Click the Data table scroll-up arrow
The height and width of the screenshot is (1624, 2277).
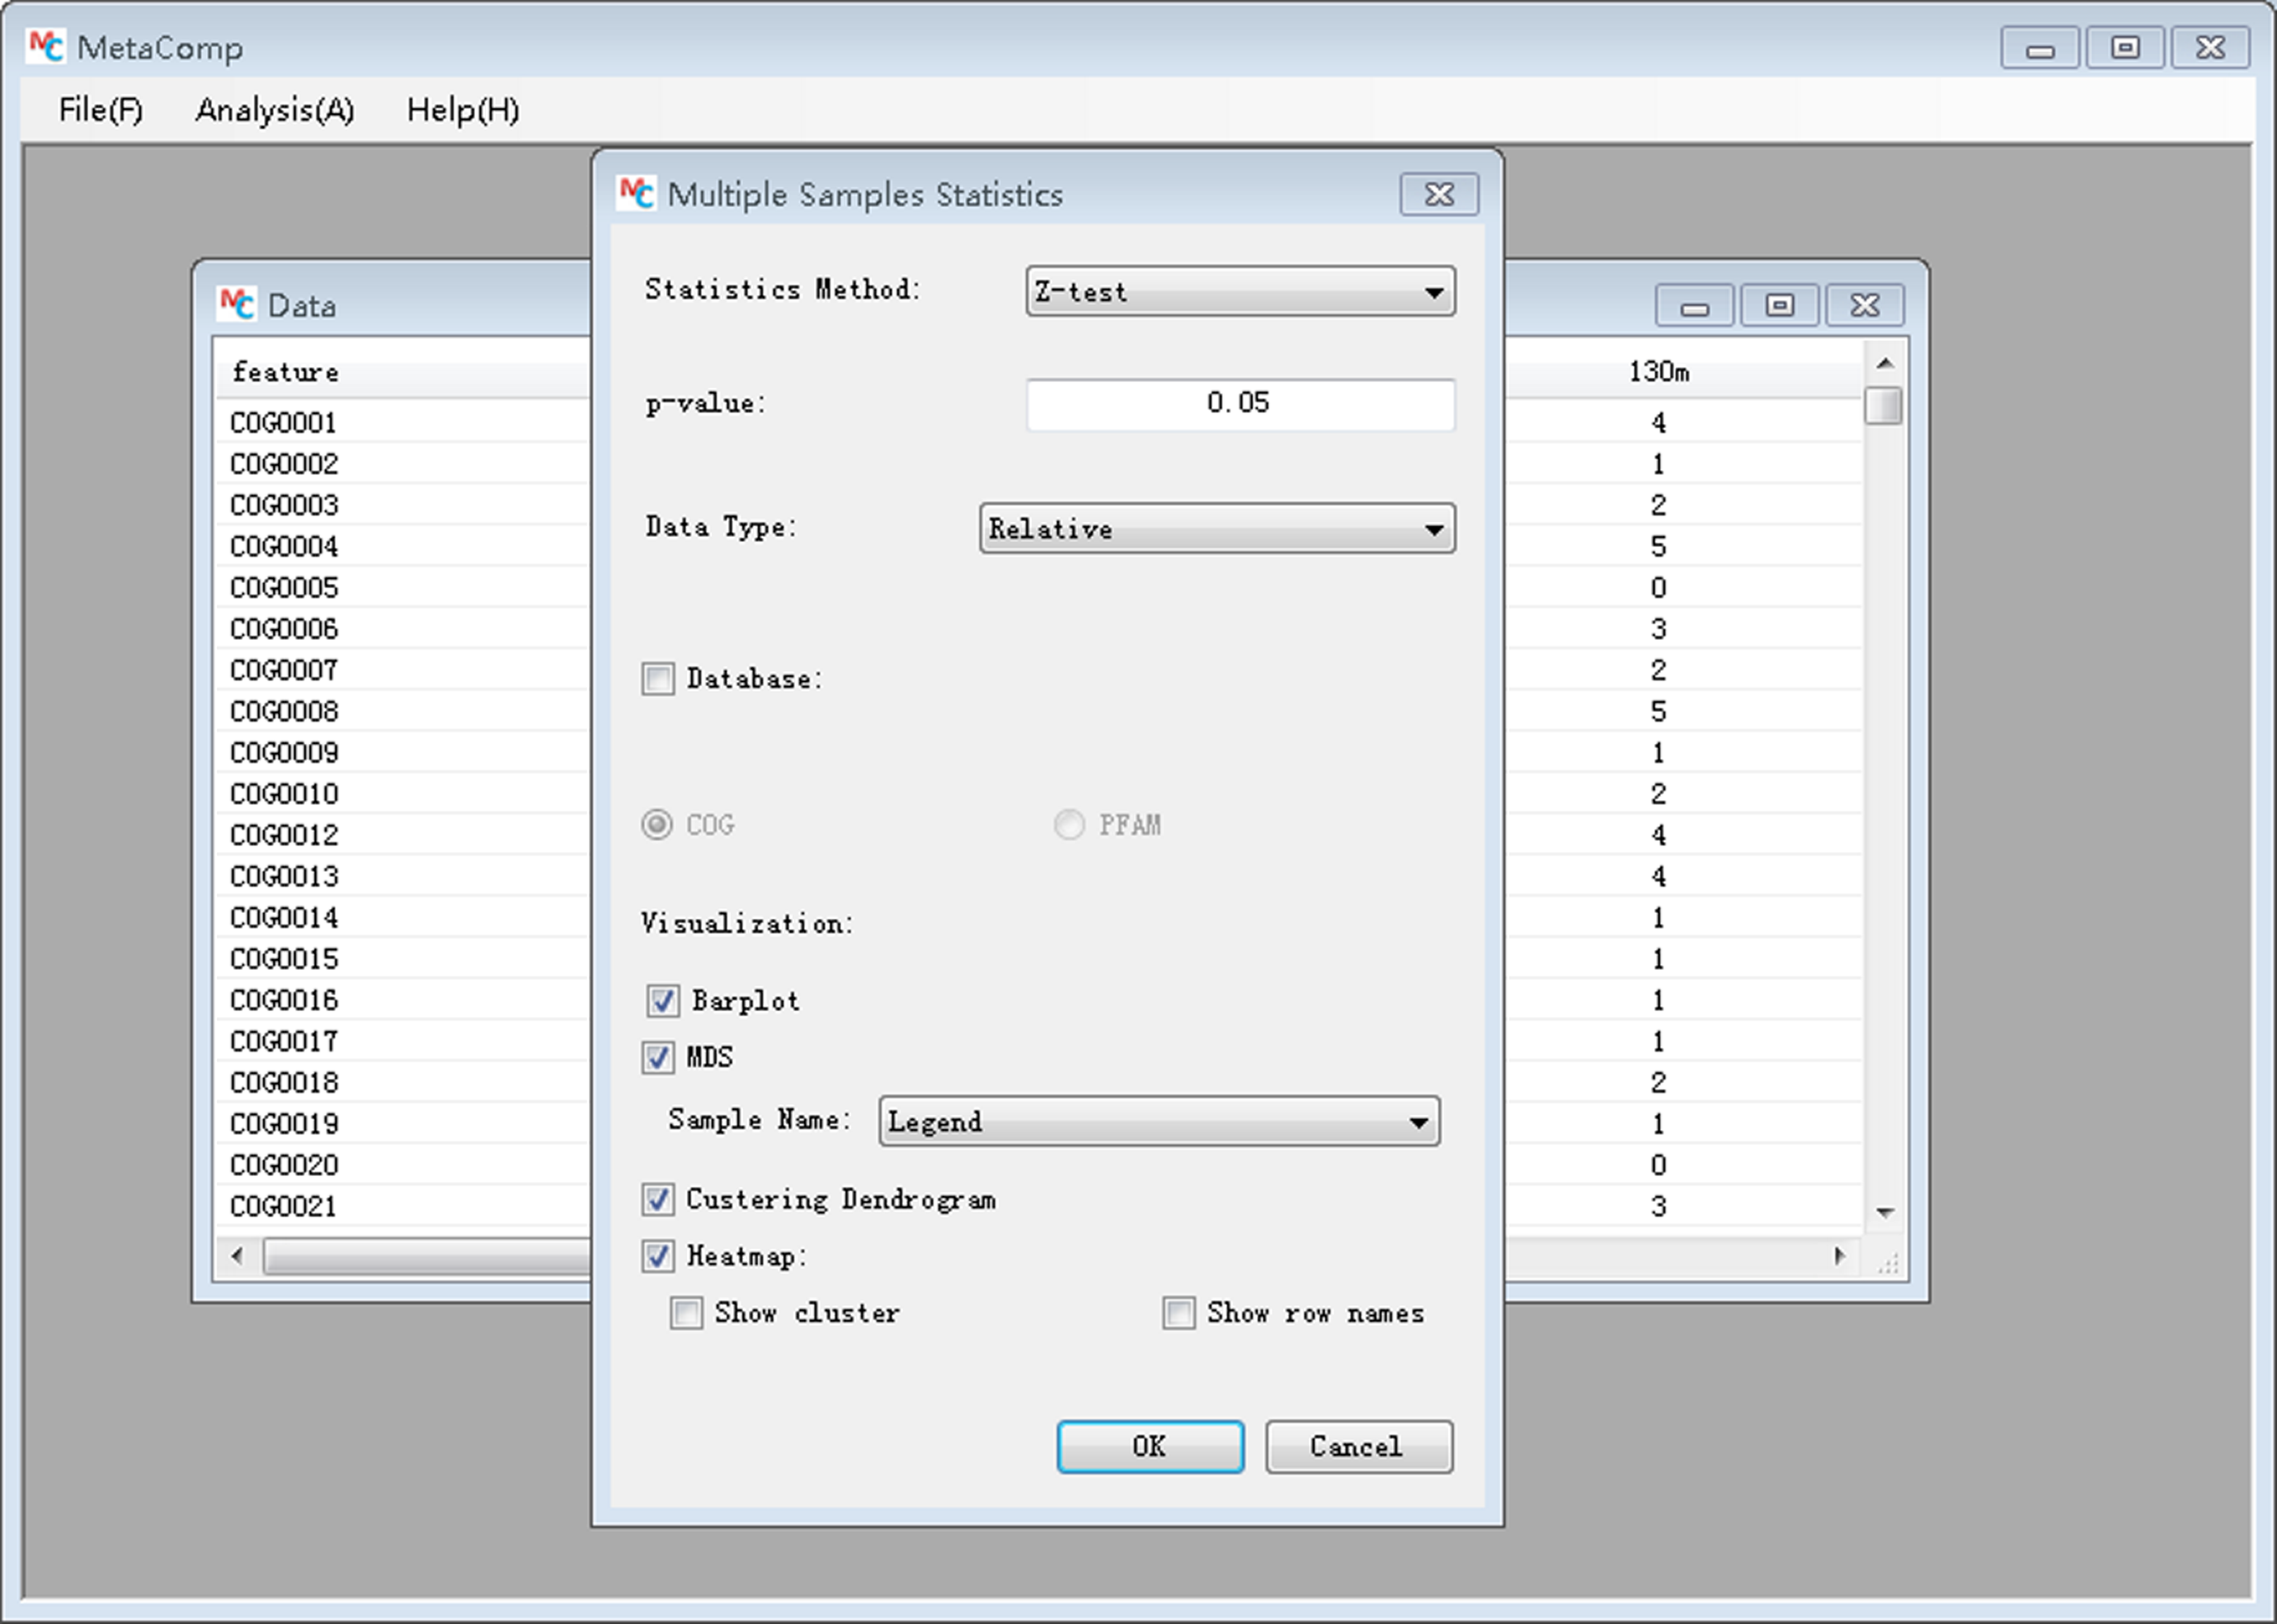[x=1885, y=363]
